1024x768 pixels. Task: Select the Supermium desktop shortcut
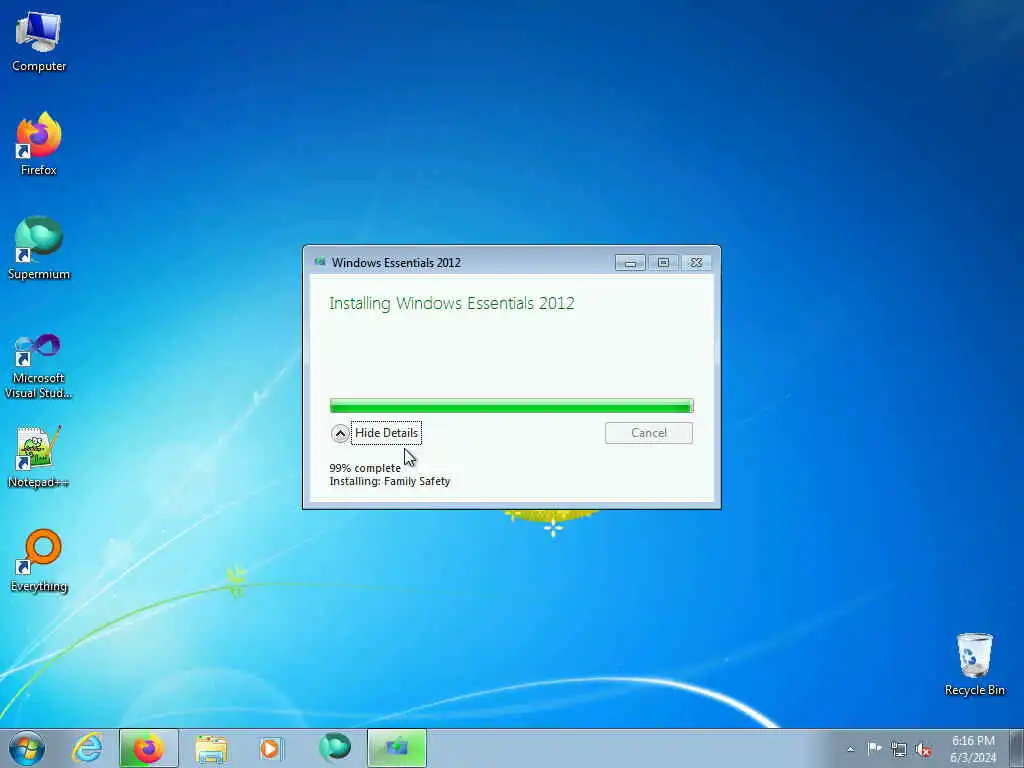(x=39, y=248)
